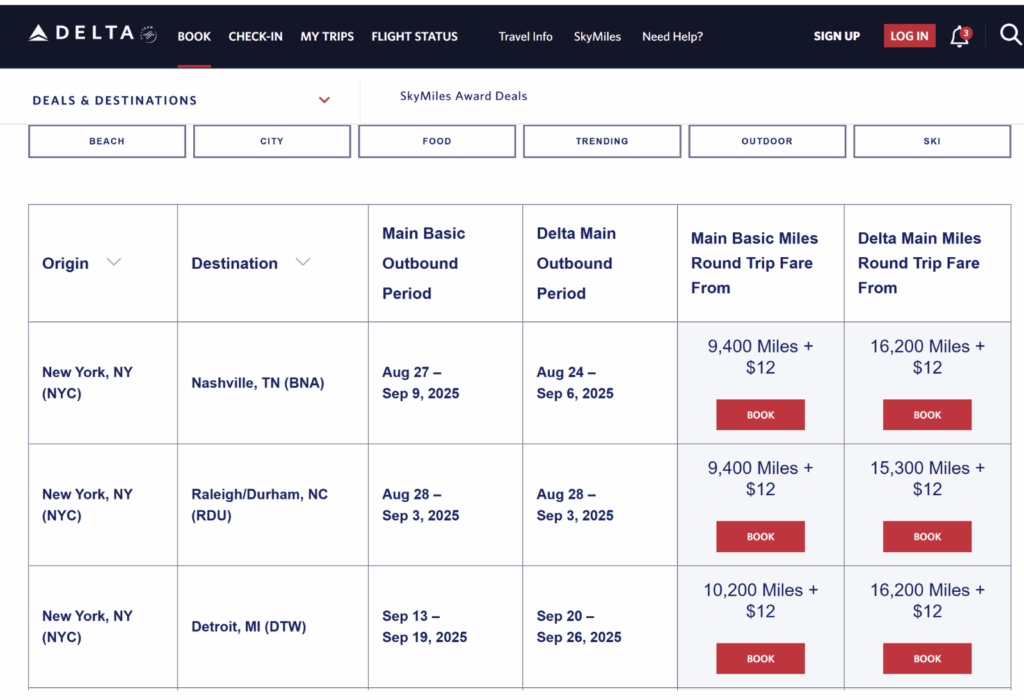Book Nashville Main Basic 9,400 miles fare
The height and width of the screenshot is (700, 1024).
coord(760,415)
